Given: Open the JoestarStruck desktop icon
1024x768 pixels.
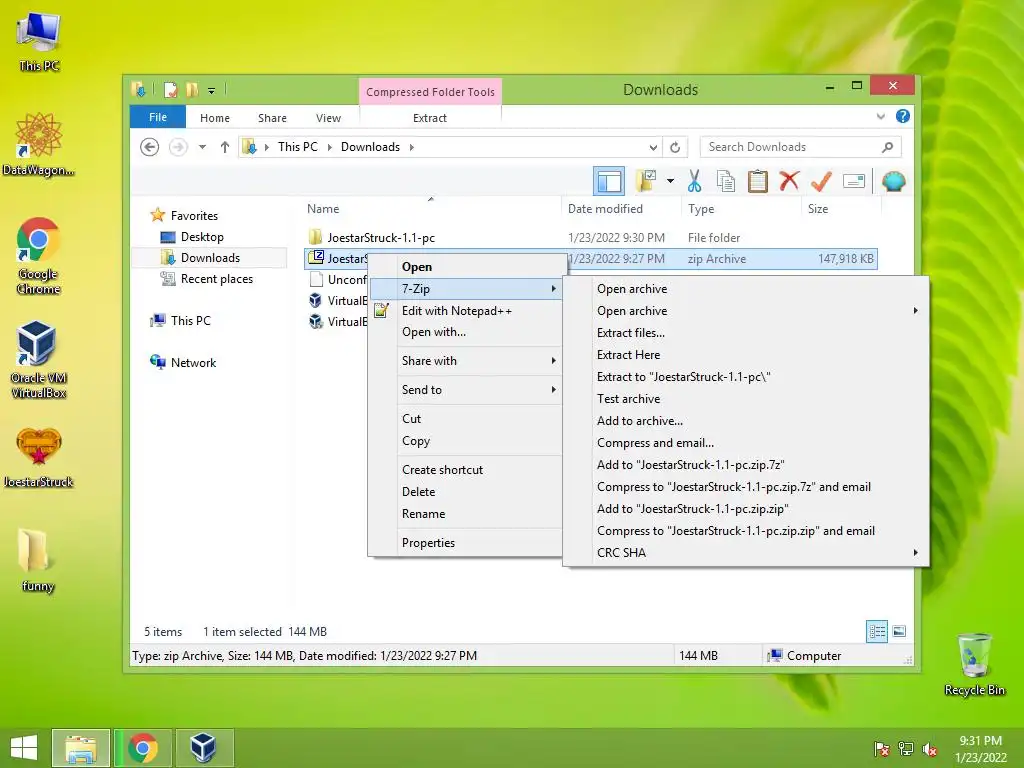Looking at the screenshot, I should (x=39, y=457).
